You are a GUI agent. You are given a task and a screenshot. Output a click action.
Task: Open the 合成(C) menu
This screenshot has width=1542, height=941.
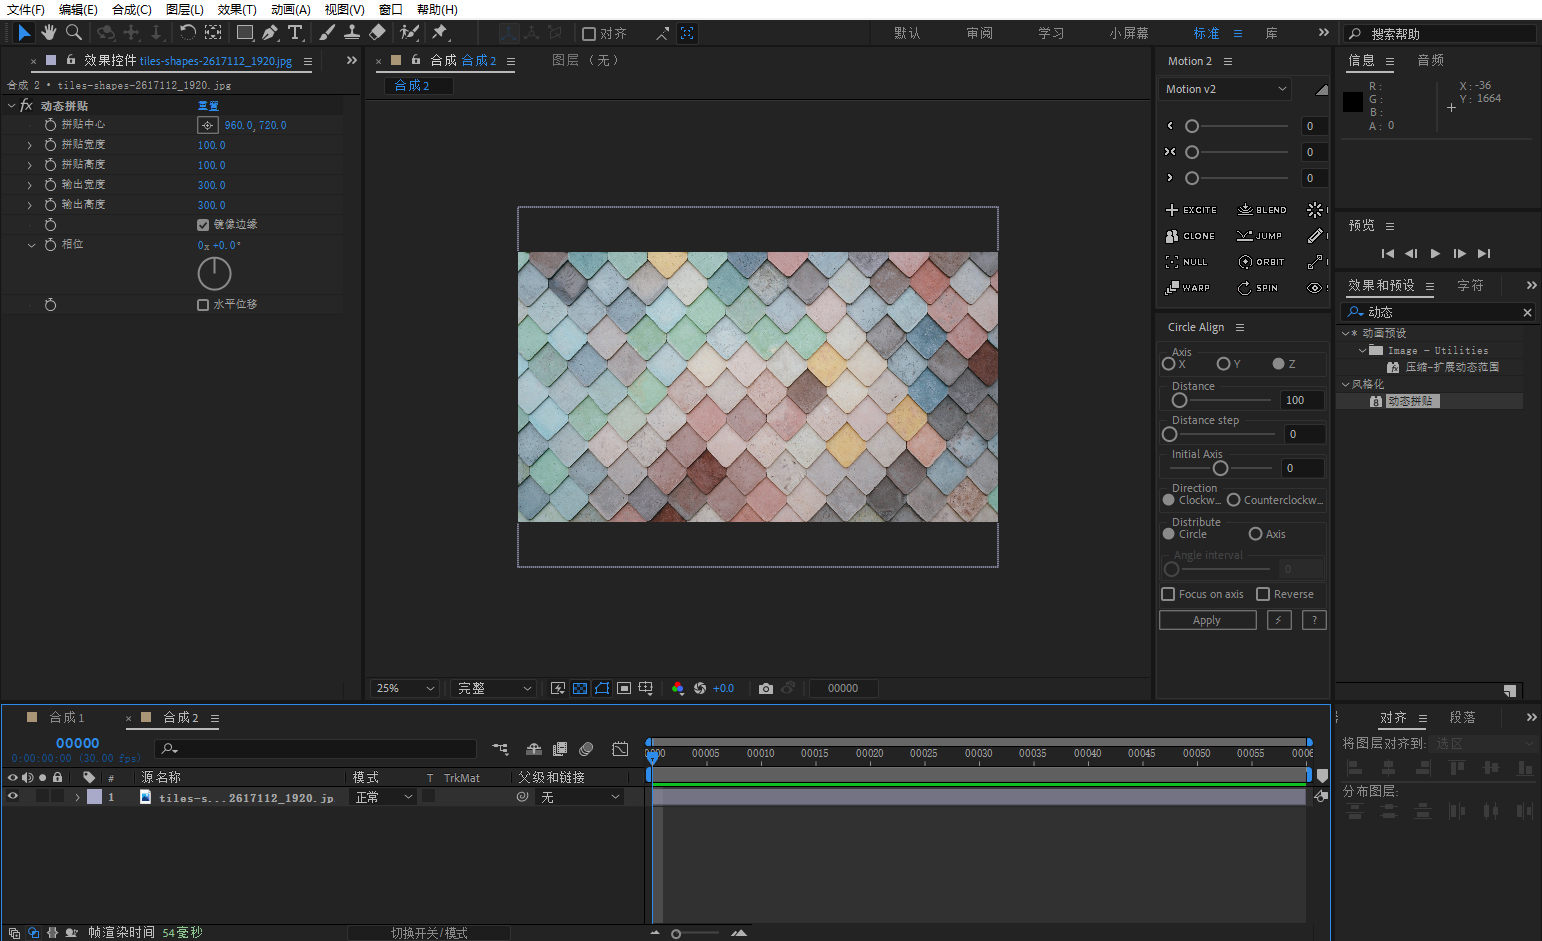tap(132, 9)
